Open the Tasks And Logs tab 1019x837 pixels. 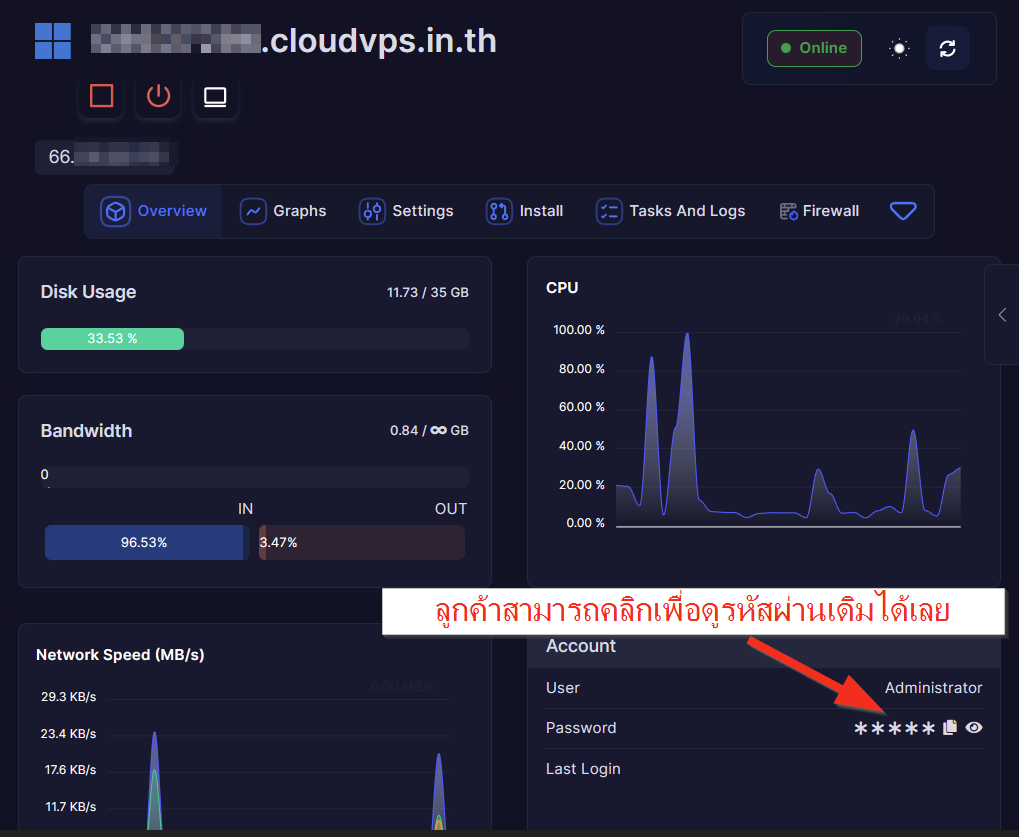tap(671, 211)
